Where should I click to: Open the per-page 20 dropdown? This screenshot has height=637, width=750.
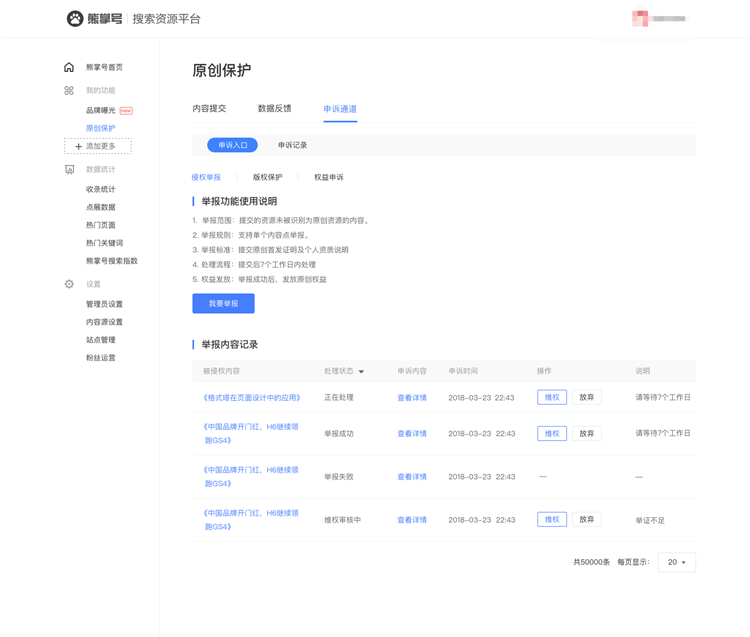pyautogui.click(x=676, y=562)
